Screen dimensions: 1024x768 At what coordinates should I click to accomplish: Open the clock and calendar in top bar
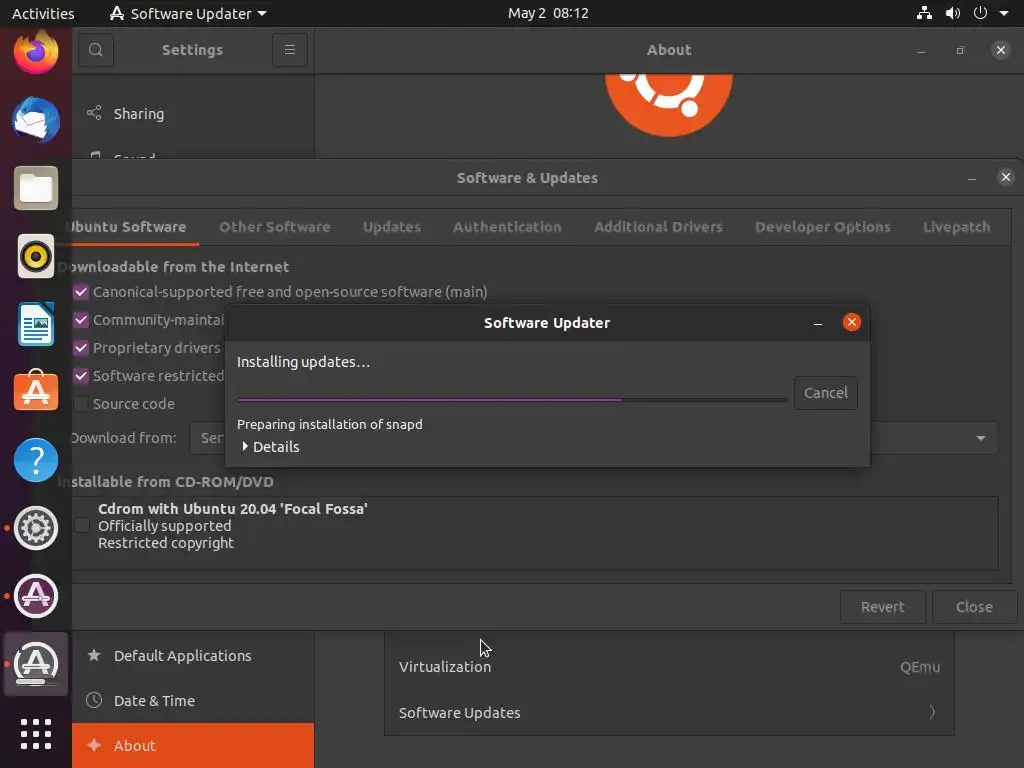pyautogui.click(x=548, y=13)
